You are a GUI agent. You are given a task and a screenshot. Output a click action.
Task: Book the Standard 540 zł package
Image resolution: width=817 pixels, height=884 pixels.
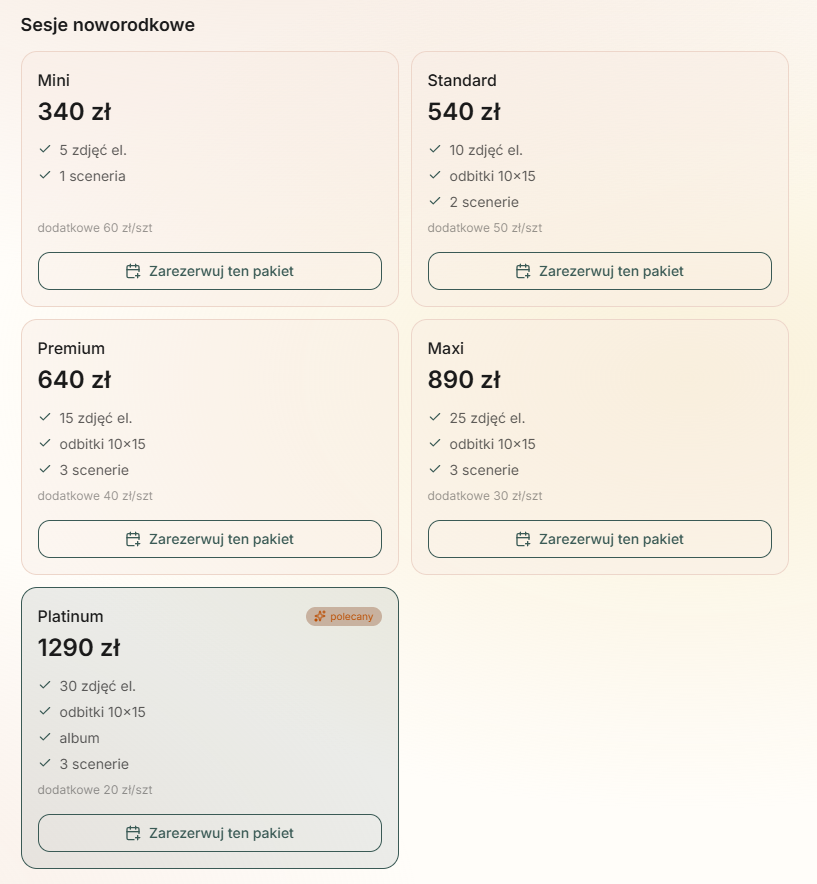point(599,271)
